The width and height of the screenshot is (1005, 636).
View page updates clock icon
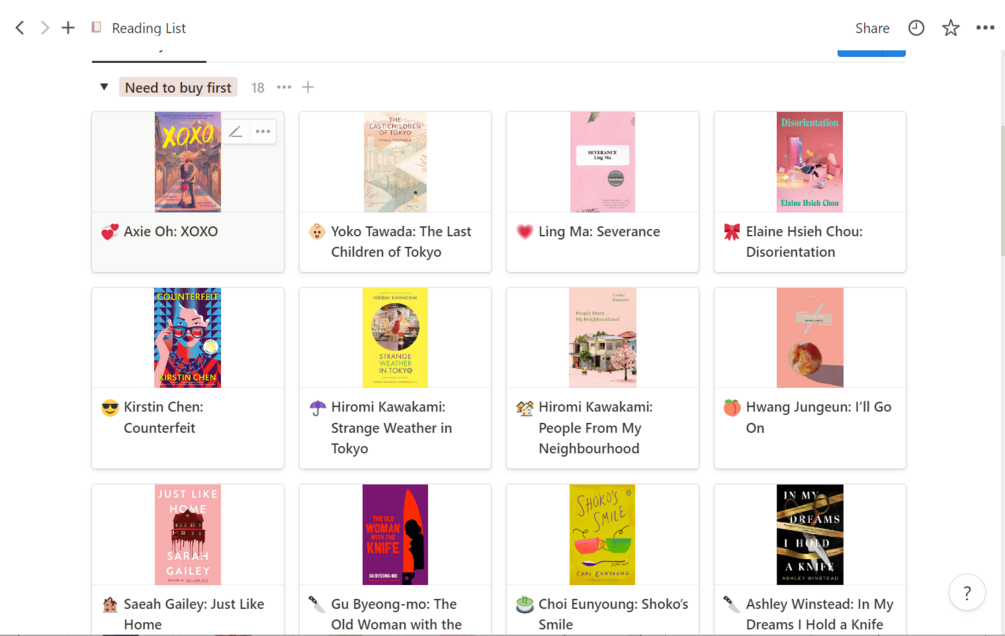[x=916, y=28]
